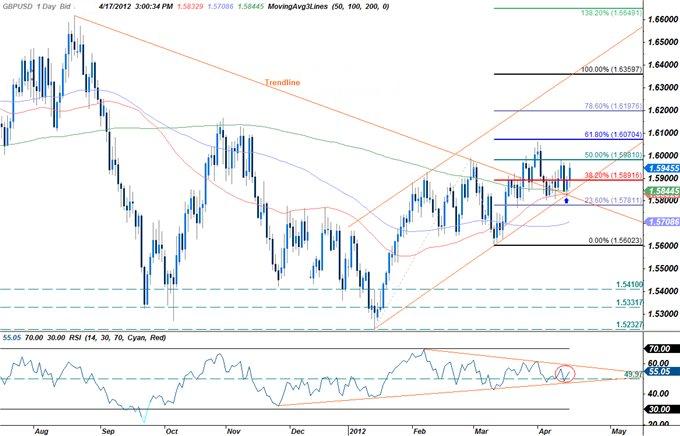Image resolution: width=680 pixels, height=436 pixels.
Task: Select the 50.00% (1.59810) Fibonacci label
Action: point(612,155)
